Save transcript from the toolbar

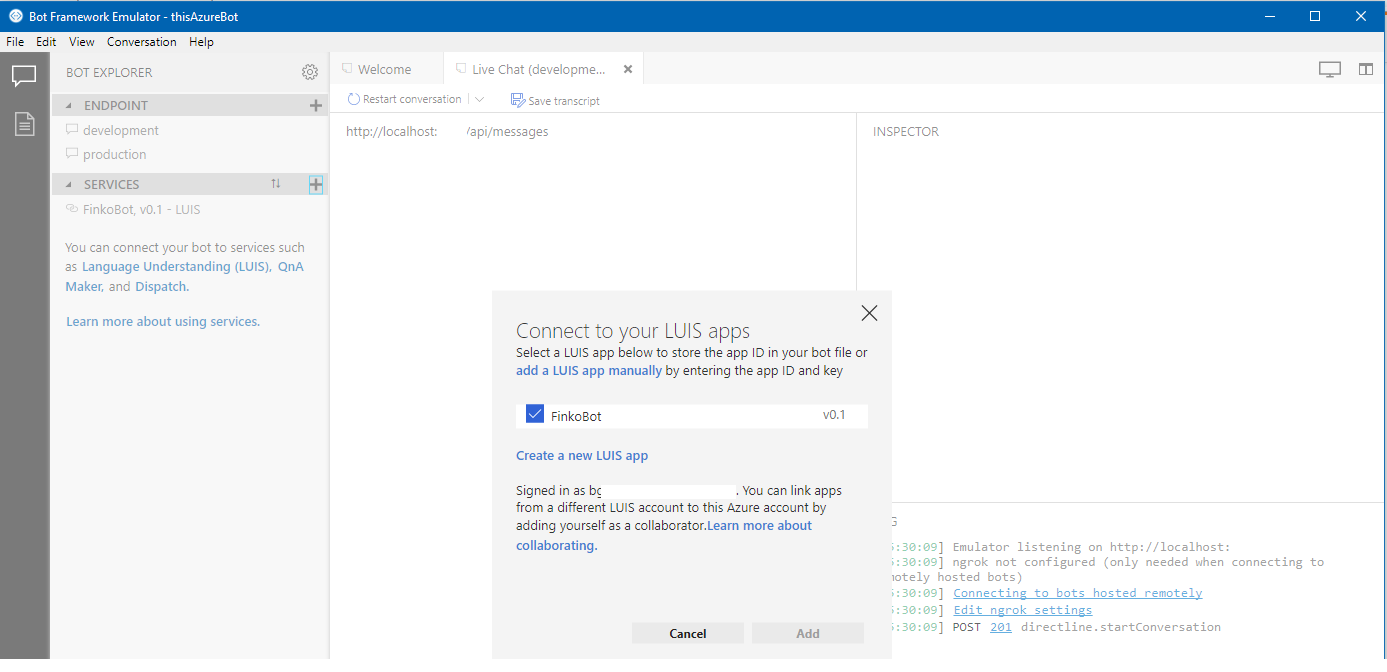coord(555,100)
